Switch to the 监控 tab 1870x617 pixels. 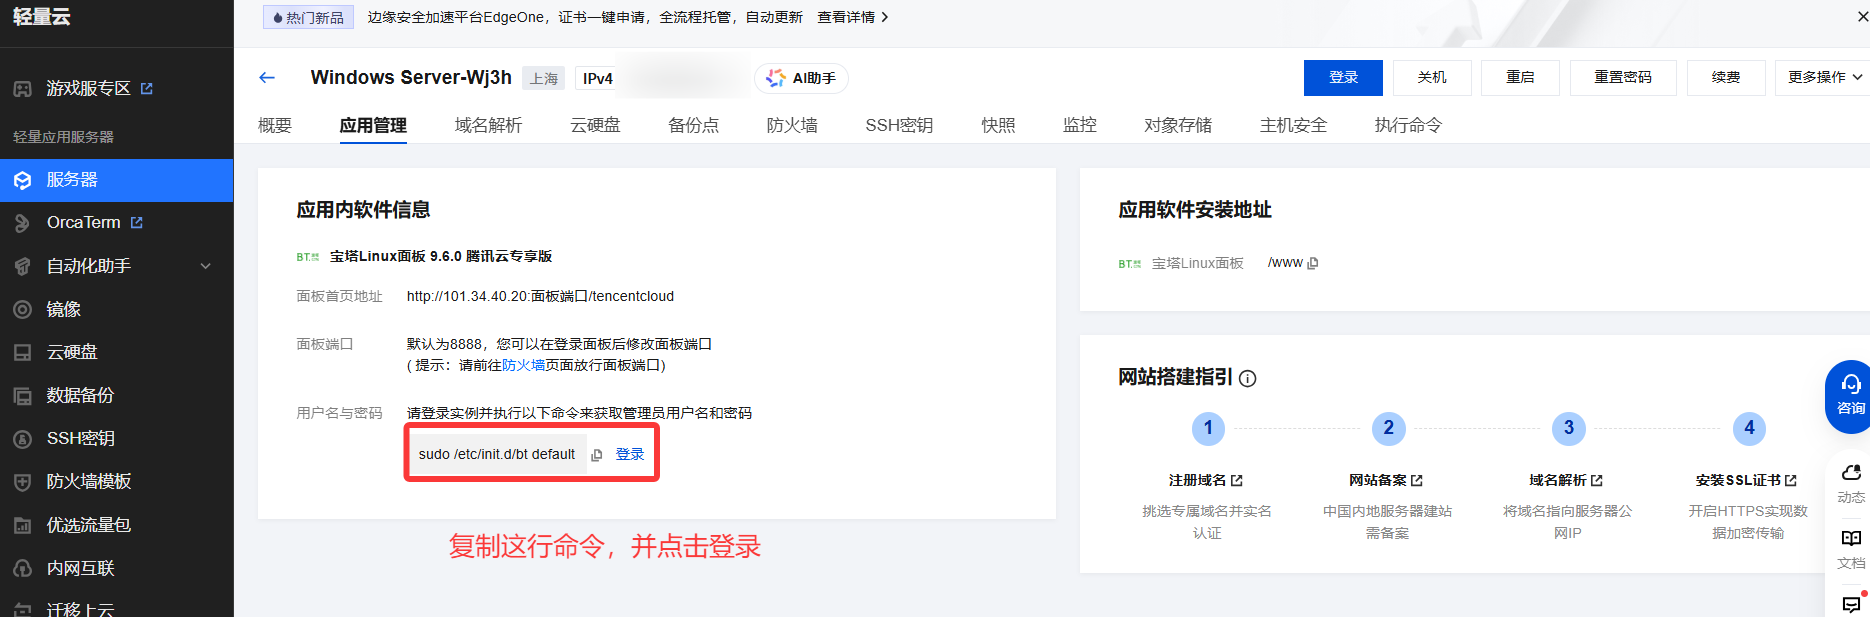[x=1080, y=125]
